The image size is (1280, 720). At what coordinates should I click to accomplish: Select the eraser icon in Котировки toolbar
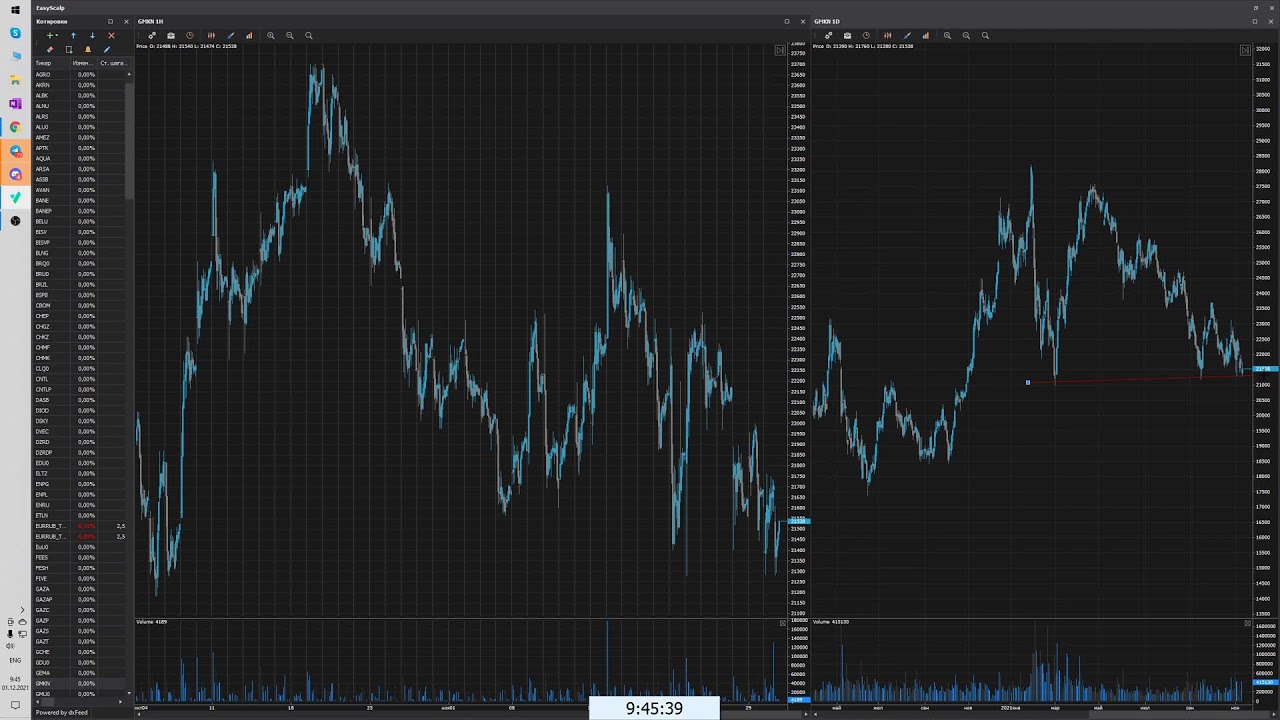(50, 50)
